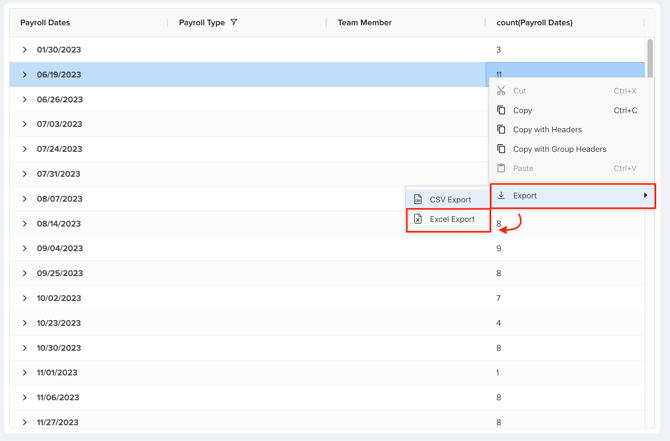Image resolution: width=670 pixels, height=441 pixels.
Task: Sort by Payroll Dates column header
Action: coord(45,22)
